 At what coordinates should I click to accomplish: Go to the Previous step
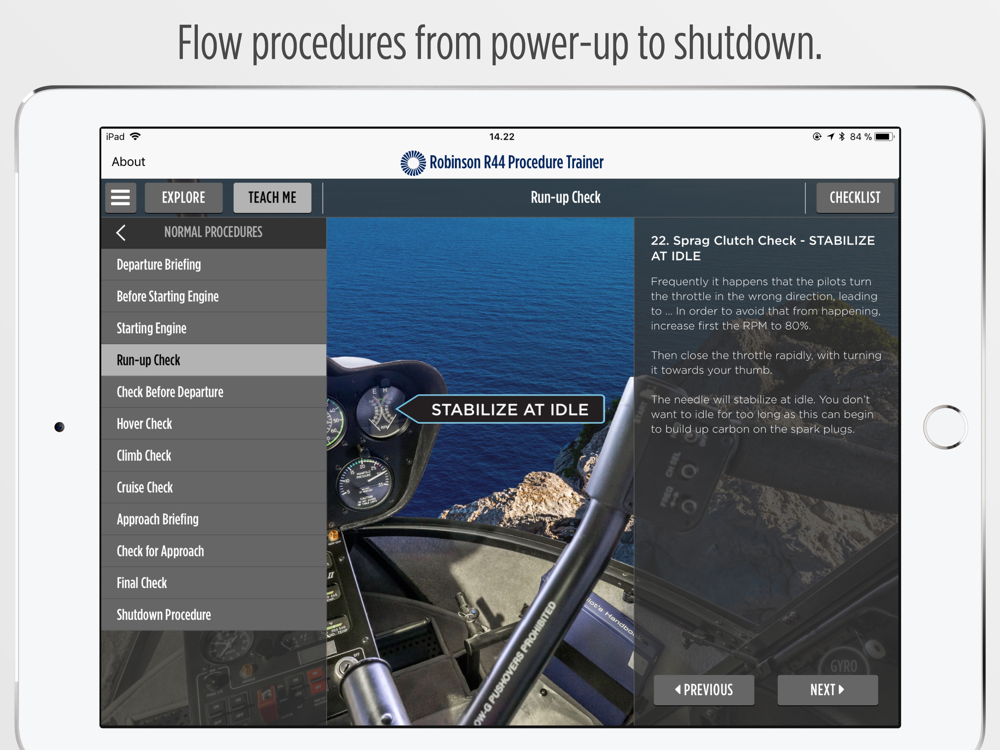[704, 690]
